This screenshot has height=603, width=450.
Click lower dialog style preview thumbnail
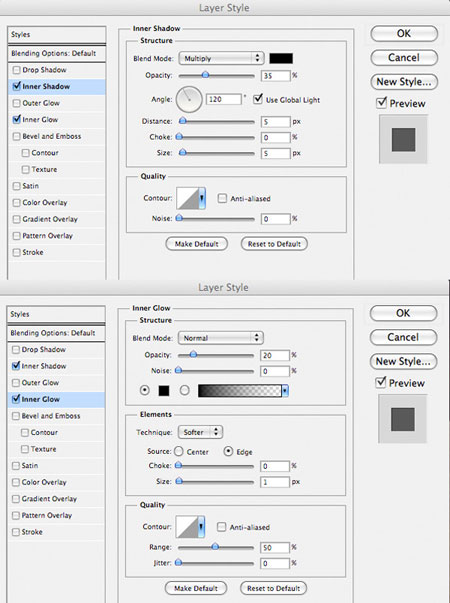[x=402, y=419]
